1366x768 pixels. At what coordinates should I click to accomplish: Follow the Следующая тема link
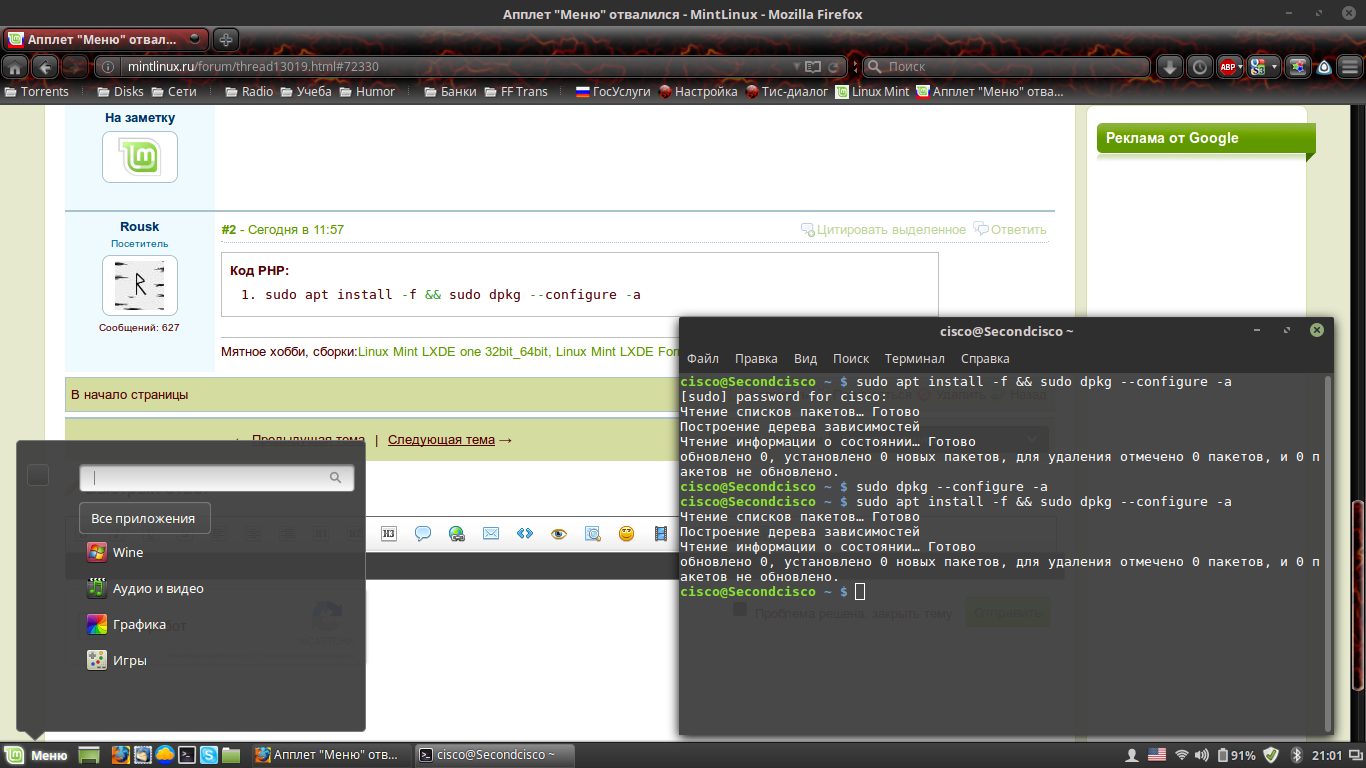pyautogui.click(x=441, y=439)
